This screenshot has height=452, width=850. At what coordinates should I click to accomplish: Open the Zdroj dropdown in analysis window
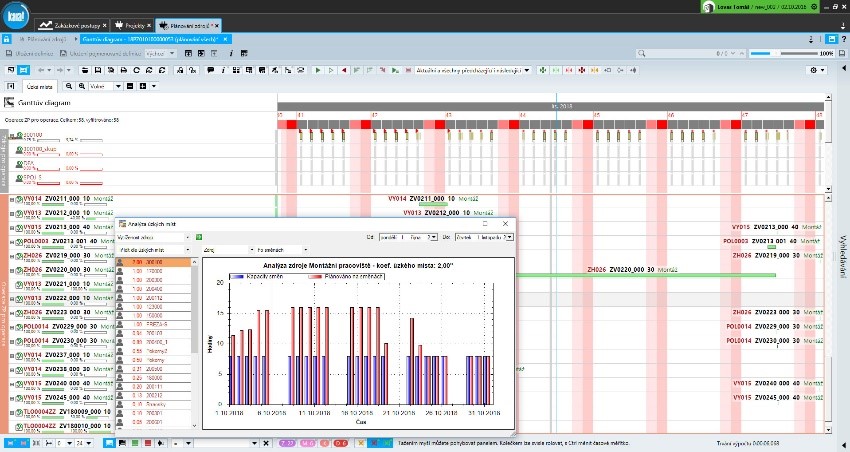(x=228, y=250)
